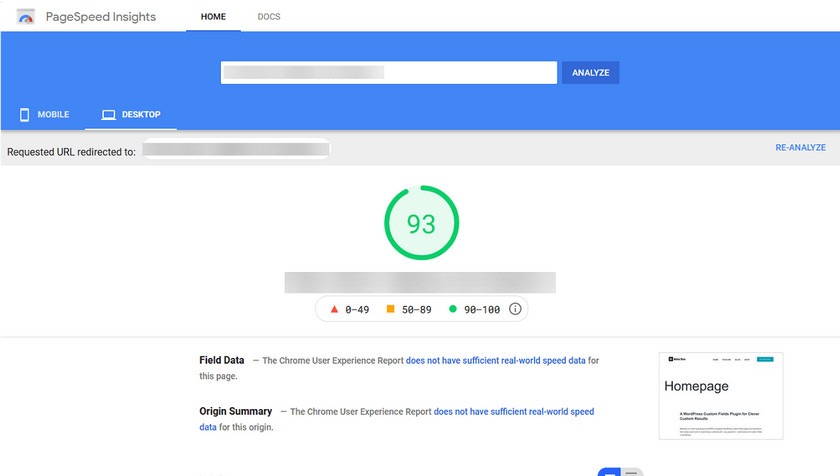This screenshot has height=476, width=840.
Task: Open the HOME tab
Action: [x=213, y=17]
